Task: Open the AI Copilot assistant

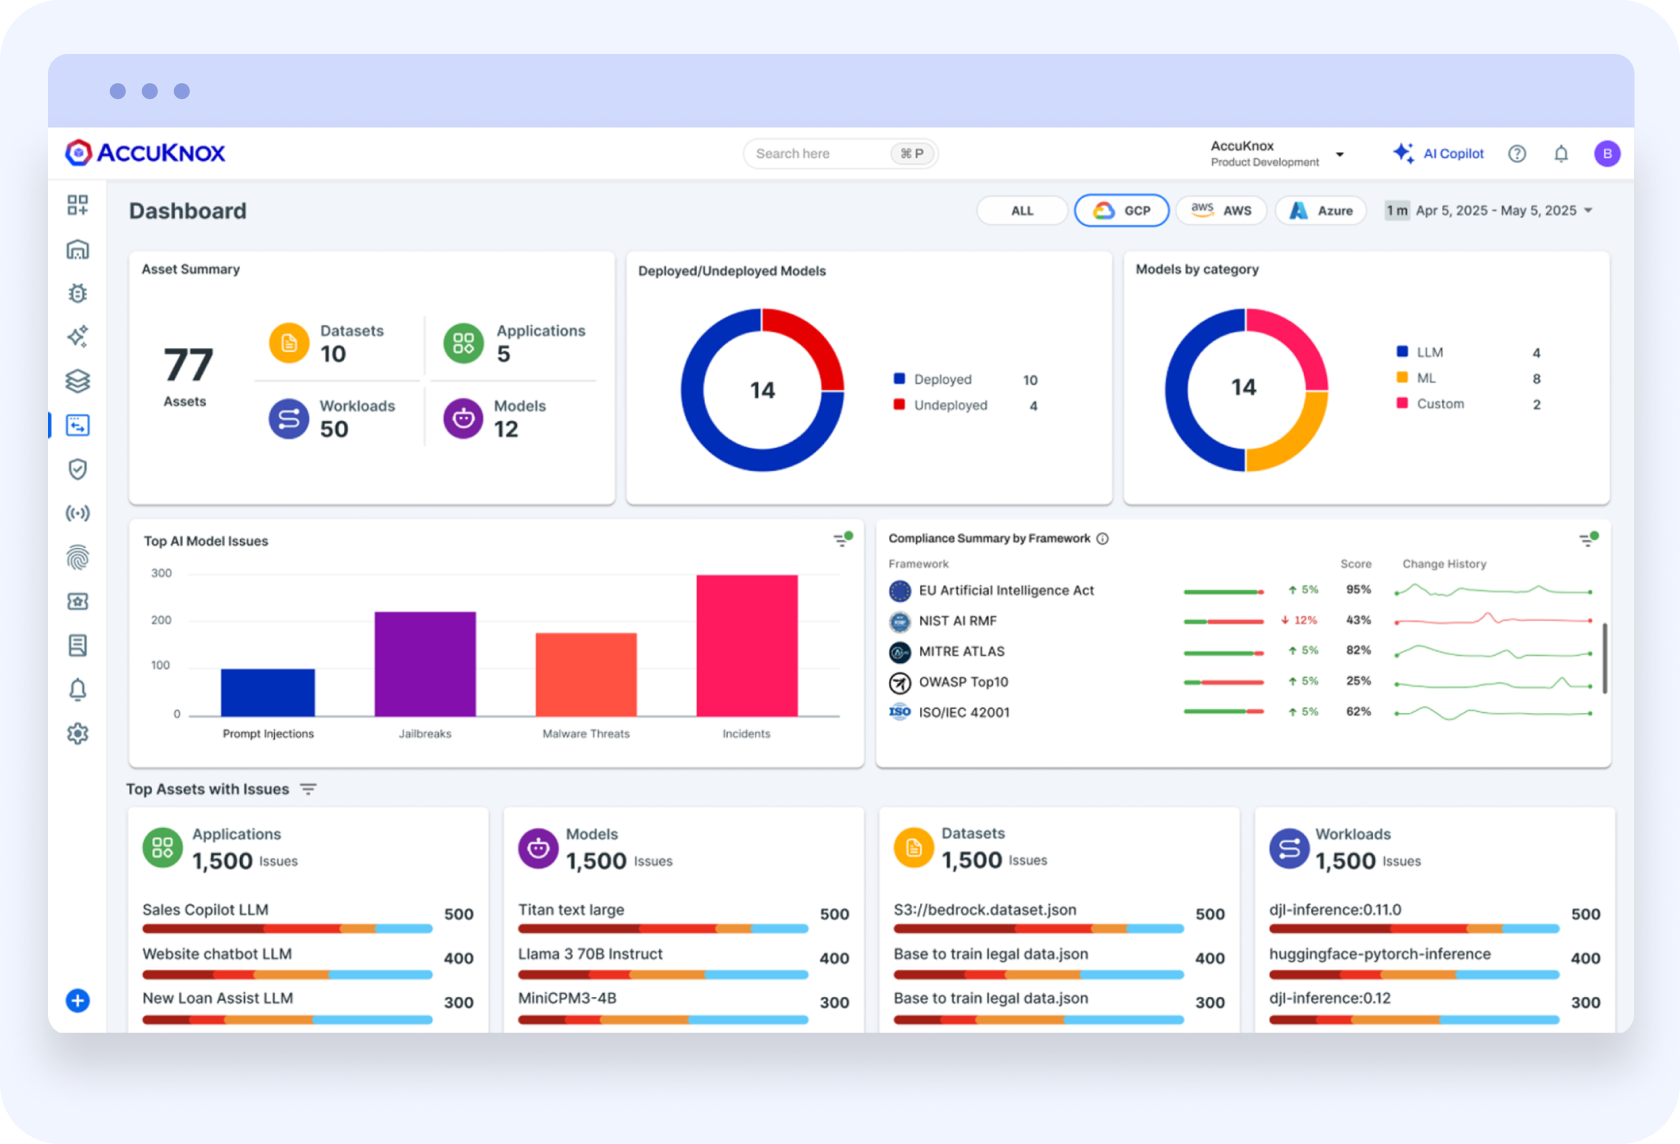Action: (1438, 154)
